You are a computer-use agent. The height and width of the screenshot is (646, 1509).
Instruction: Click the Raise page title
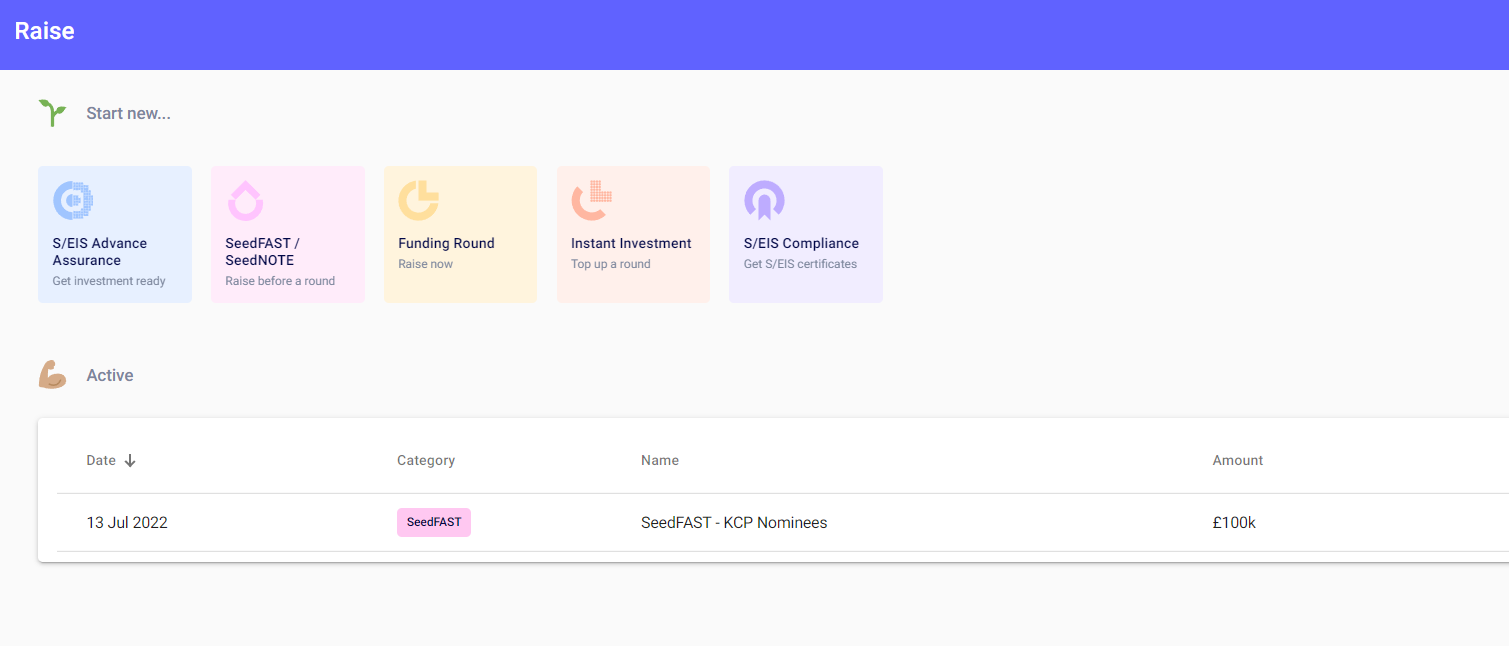44,31
